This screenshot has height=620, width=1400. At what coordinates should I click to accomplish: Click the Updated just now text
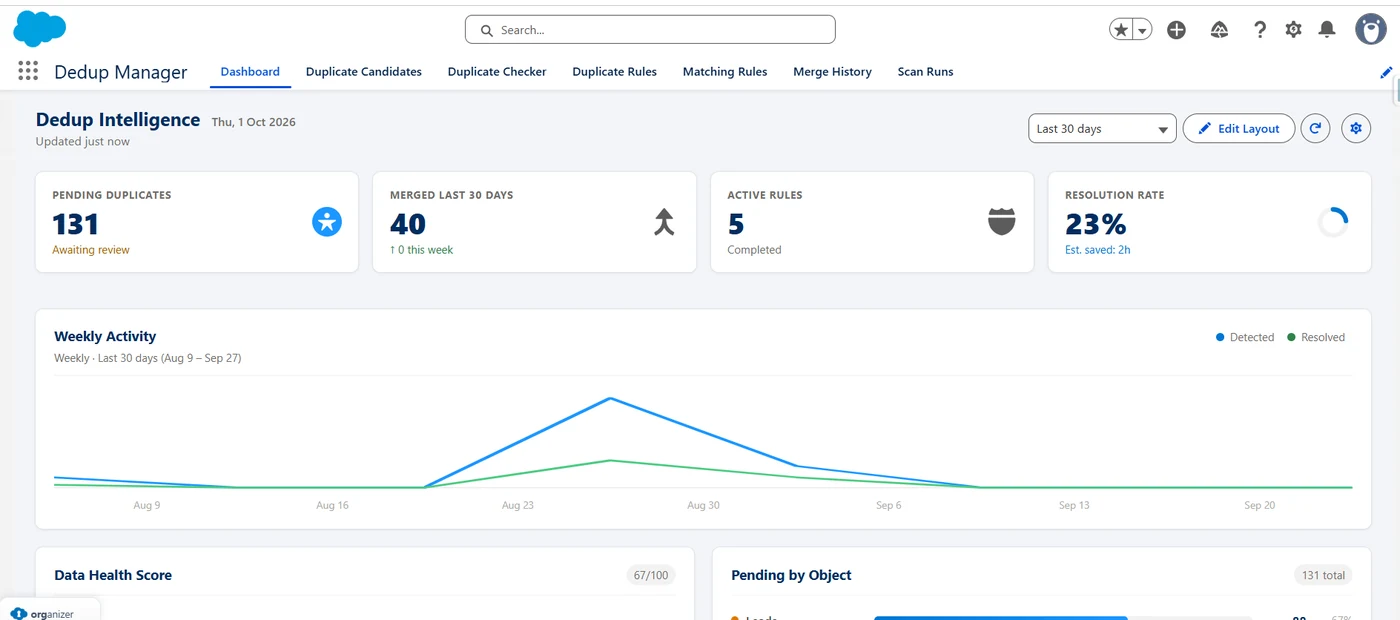[83, 142]
